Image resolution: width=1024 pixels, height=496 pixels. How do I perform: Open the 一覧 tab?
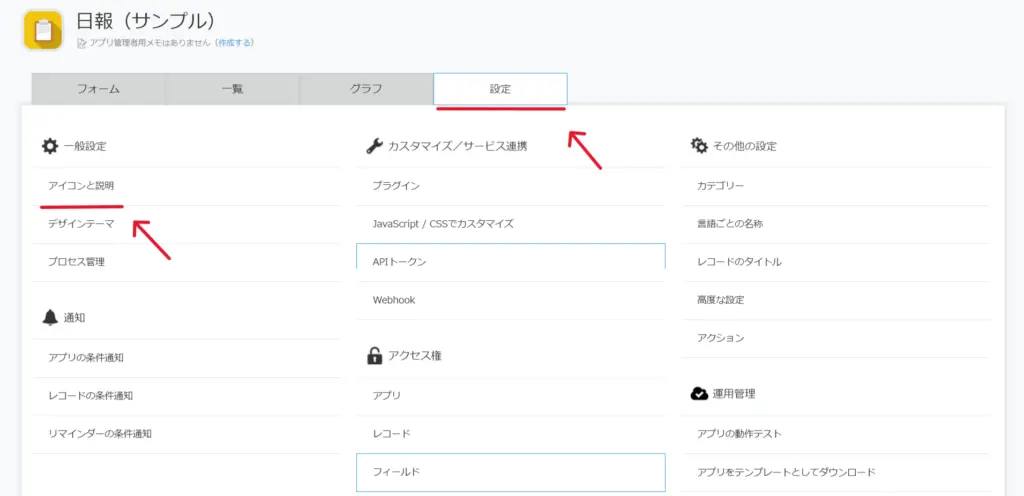tap(232, 89)
